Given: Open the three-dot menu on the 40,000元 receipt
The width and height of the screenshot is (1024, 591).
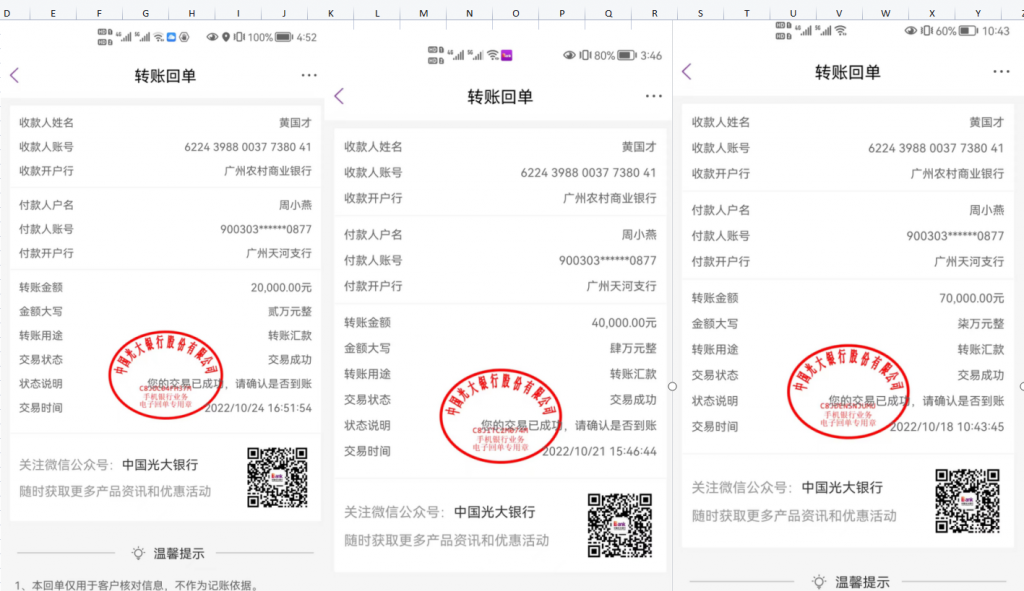Looking at the screenshot, I should click(654, 96).
